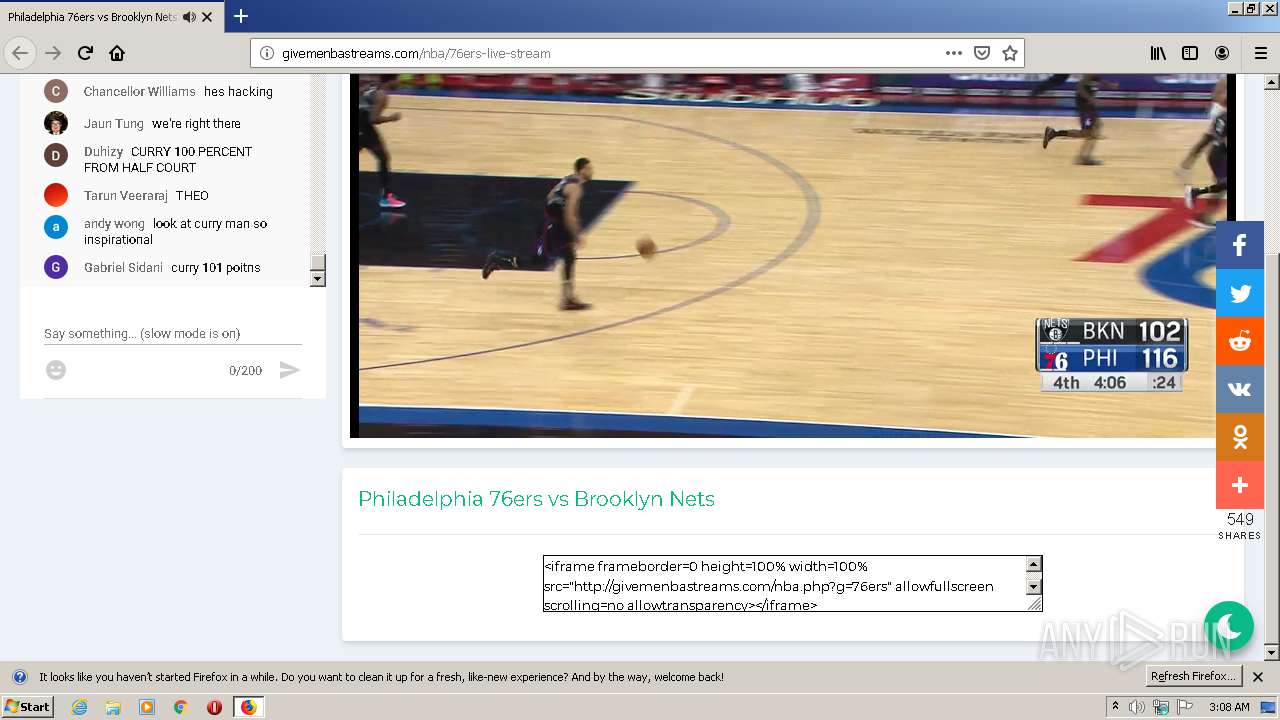The height and width of the screenshot is (720, 1280).
Task: Click Jaun Tung chat username
Action: [x=113, y=124]
